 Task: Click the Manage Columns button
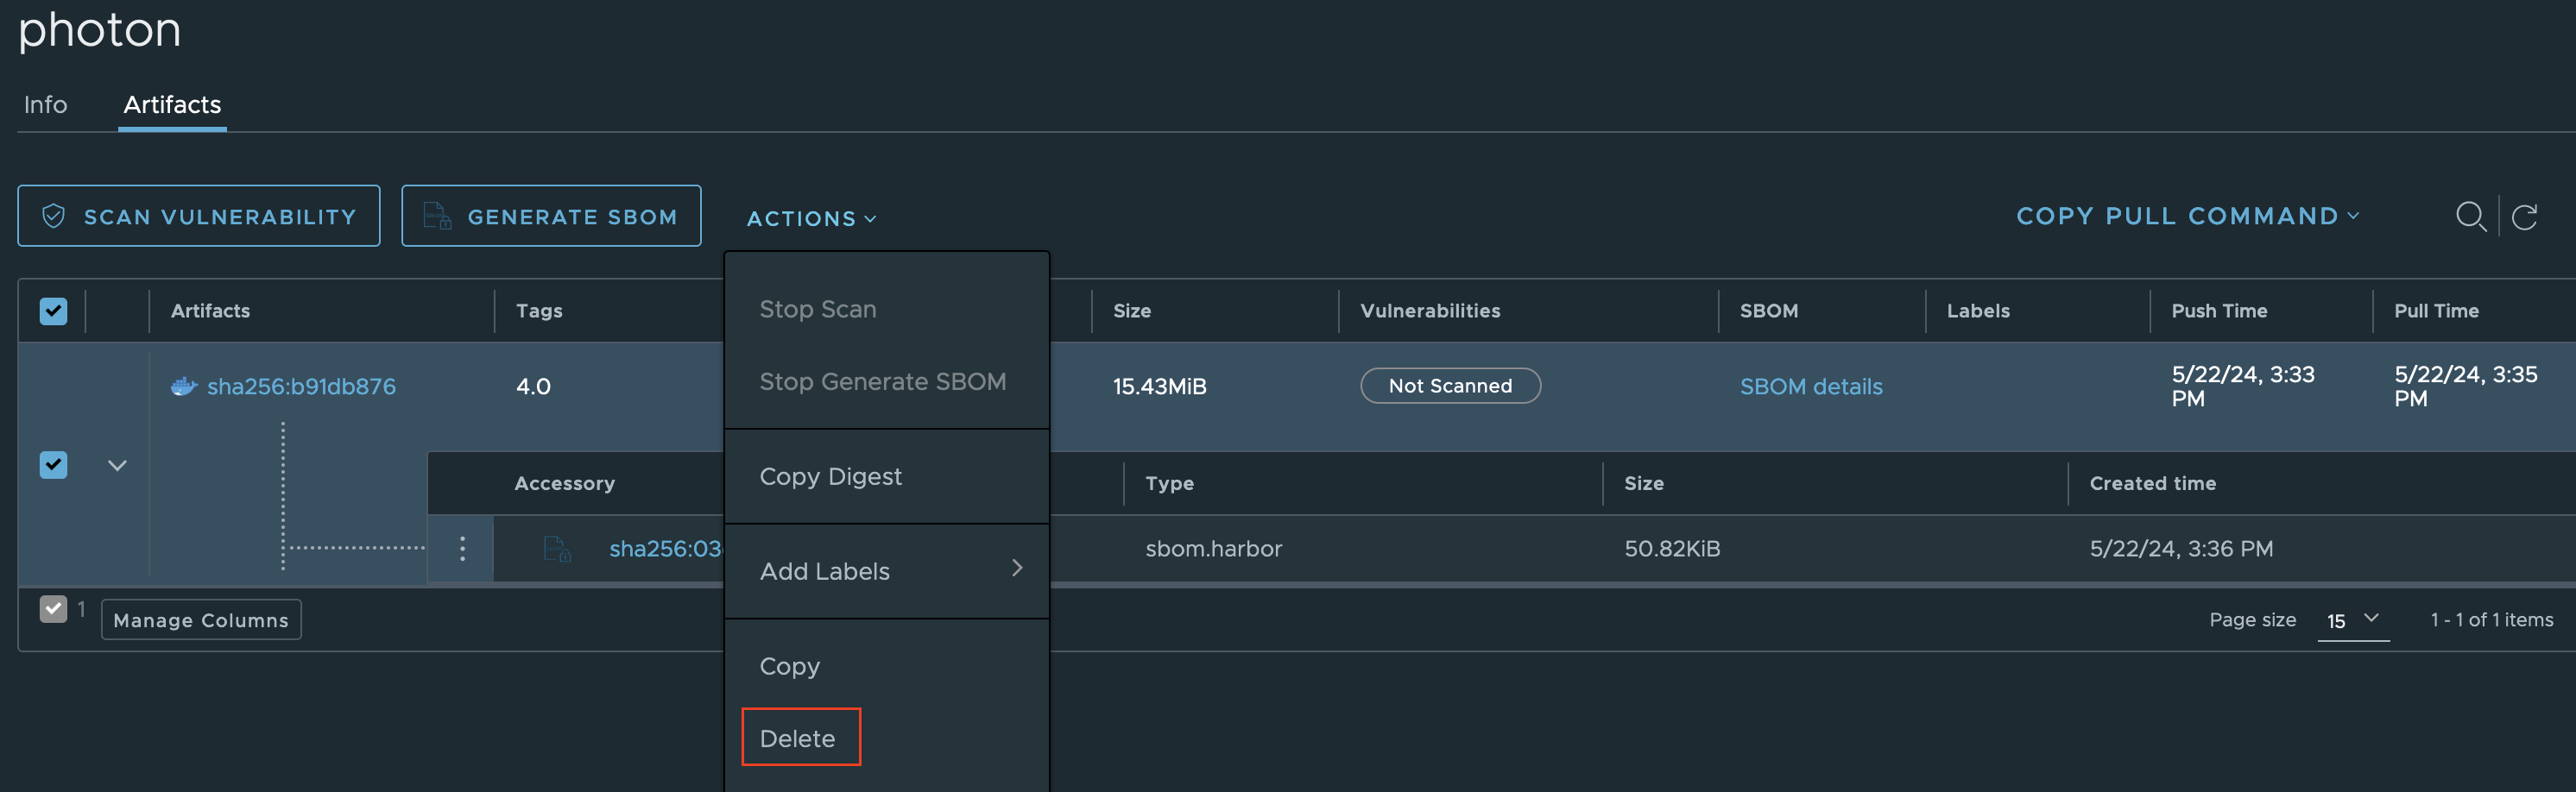click(200, 619)
